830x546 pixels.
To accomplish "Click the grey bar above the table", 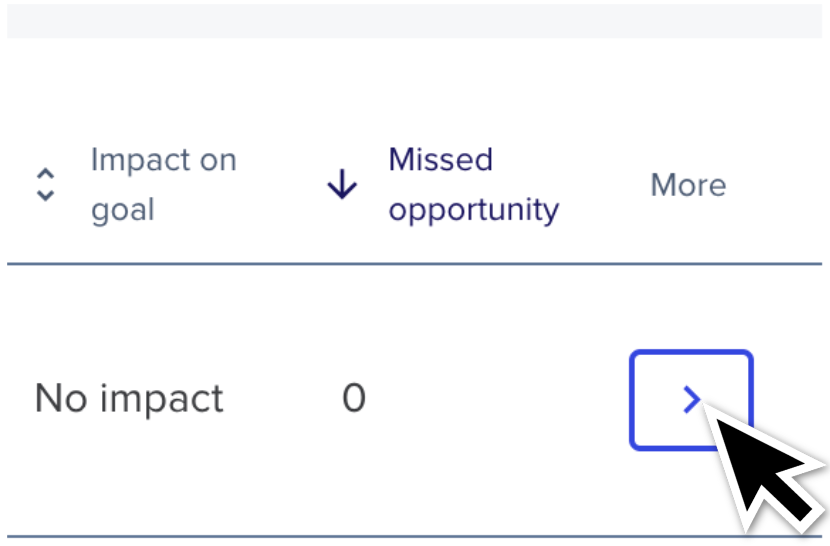I will coord(414,21).
